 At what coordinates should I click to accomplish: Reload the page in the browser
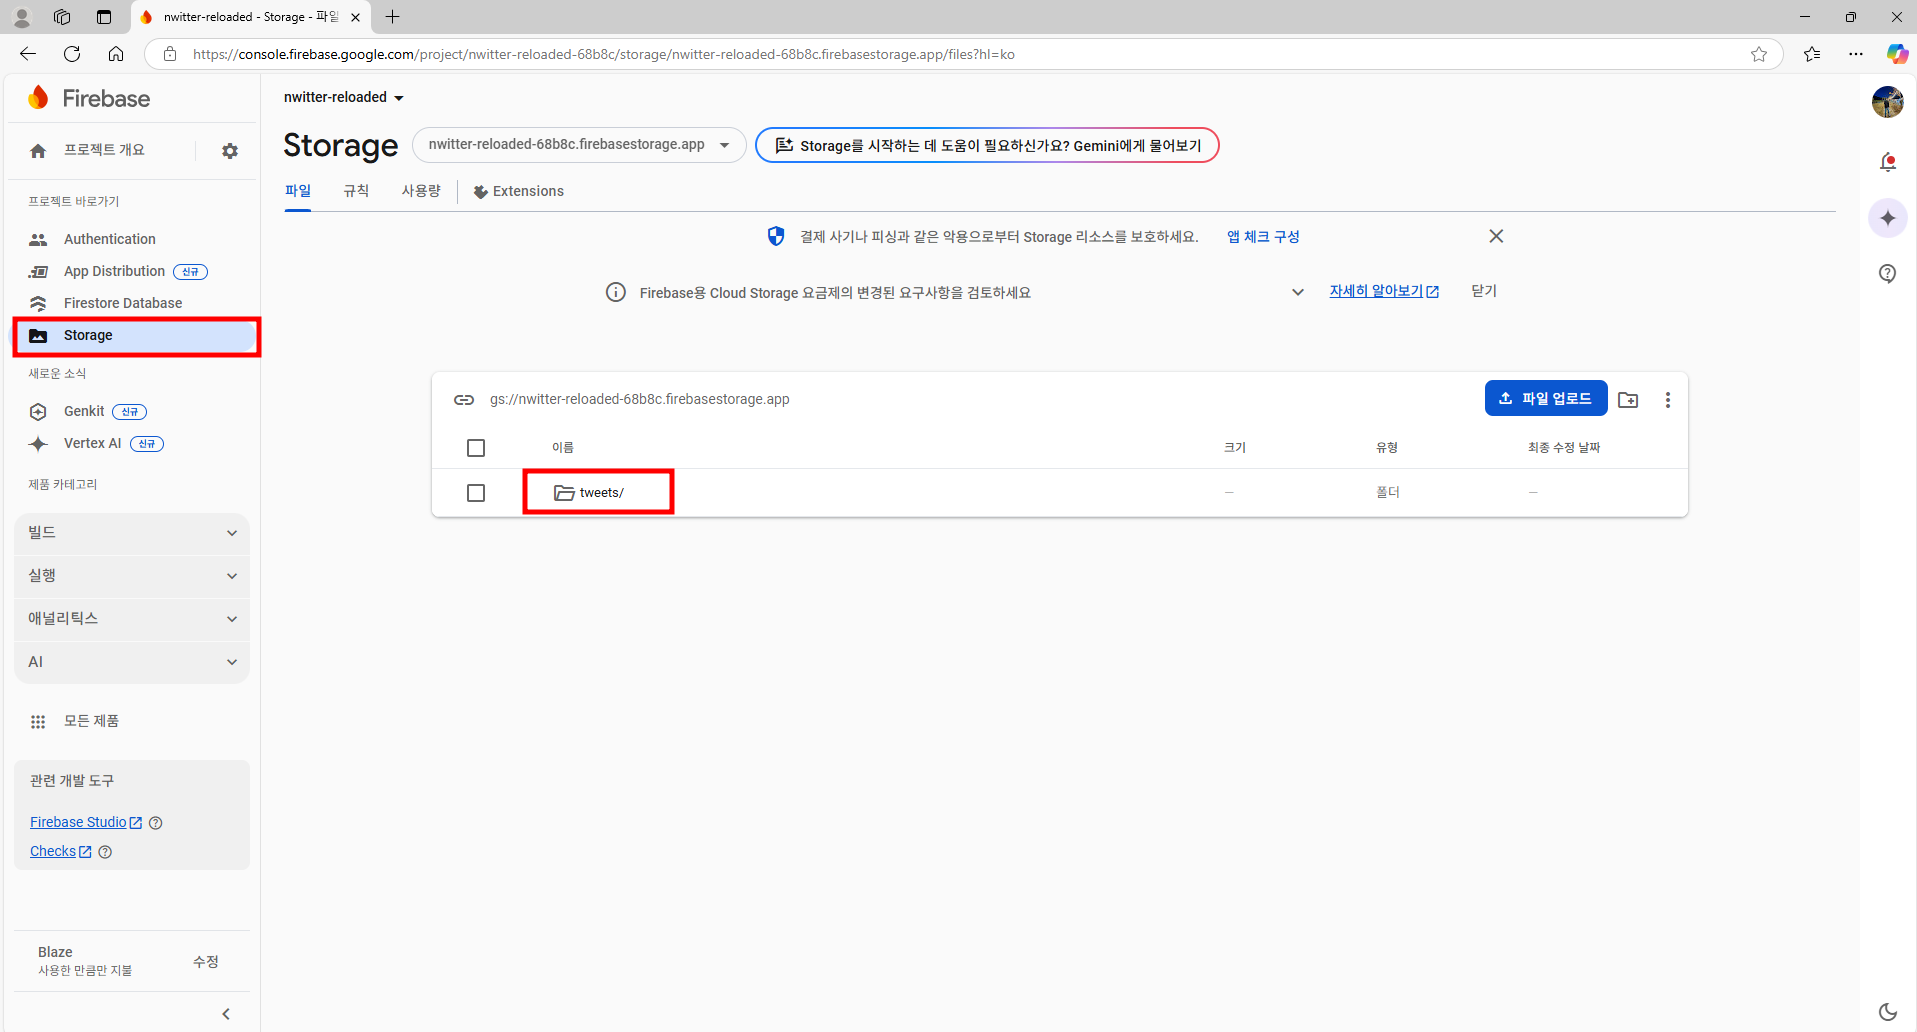point(72,54)
